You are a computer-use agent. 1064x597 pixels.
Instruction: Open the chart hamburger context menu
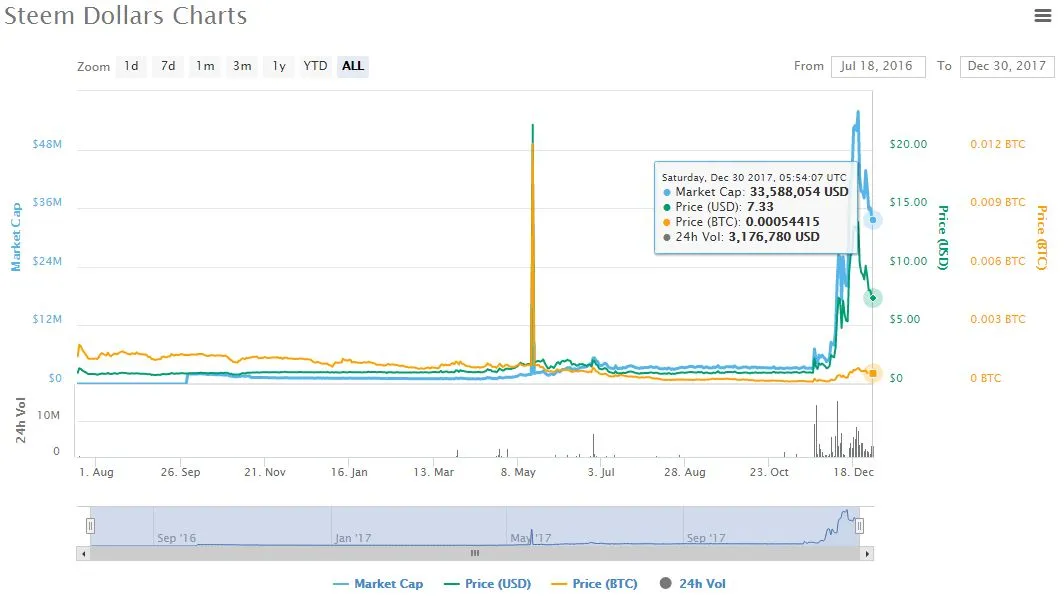pyautogui.click(x=1042, y=16)
